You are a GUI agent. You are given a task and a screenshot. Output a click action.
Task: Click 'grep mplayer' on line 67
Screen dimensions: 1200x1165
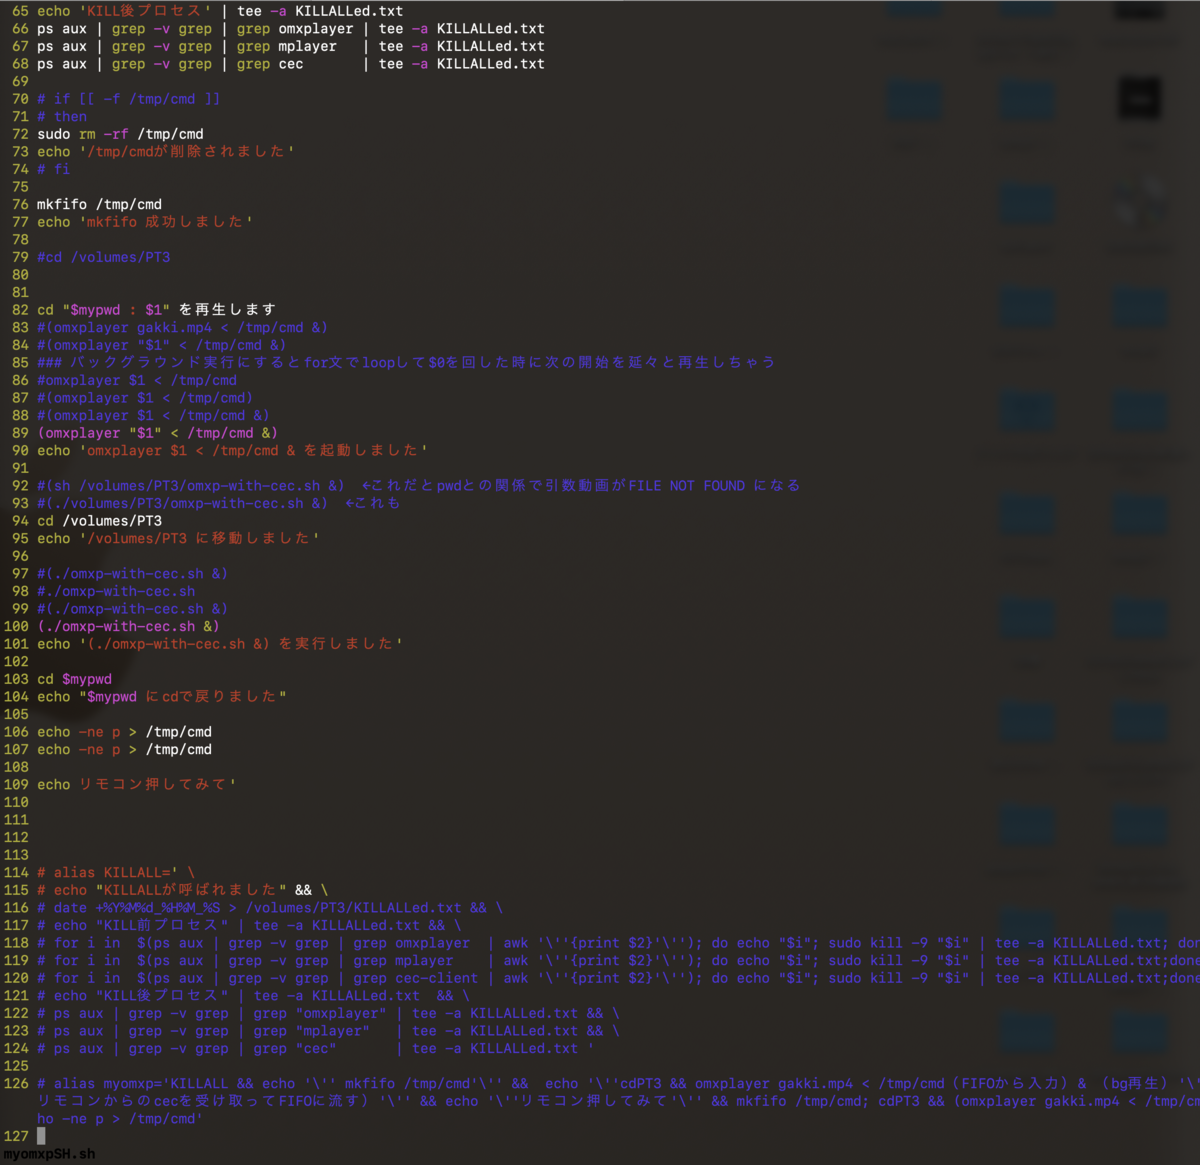pos(287,46)
